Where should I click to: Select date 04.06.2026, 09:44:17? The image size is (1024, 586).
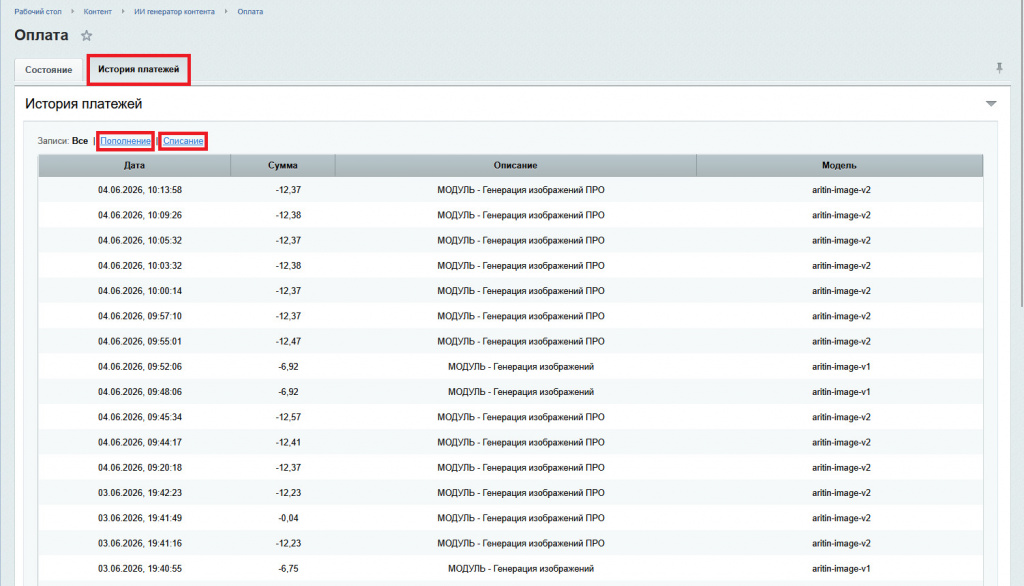[x=140, y=443]
